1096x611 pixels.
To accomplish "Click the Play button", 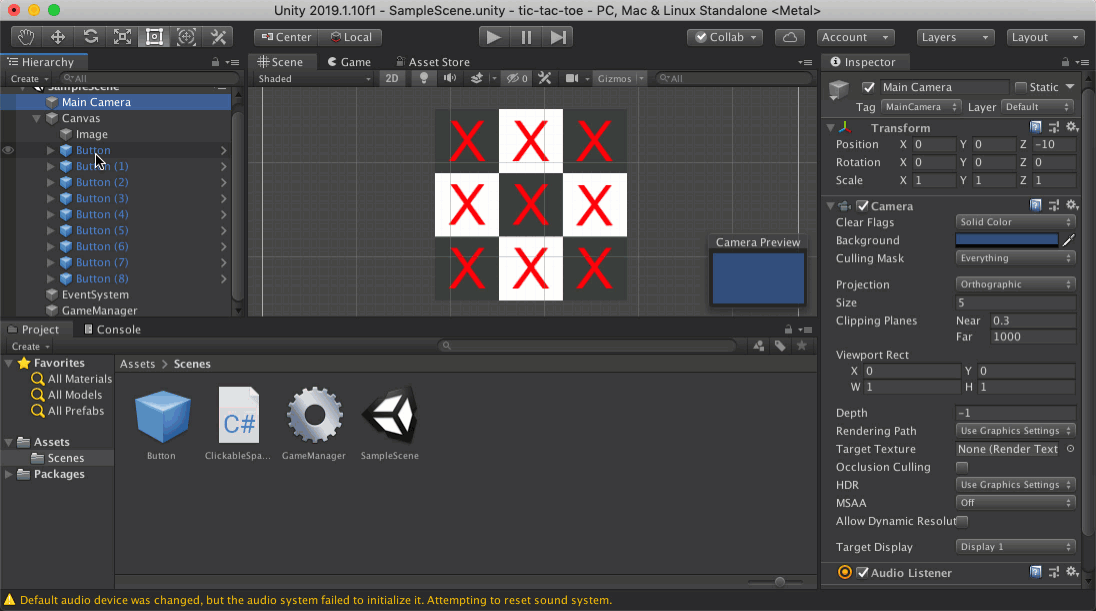I will tap(493, 37).
